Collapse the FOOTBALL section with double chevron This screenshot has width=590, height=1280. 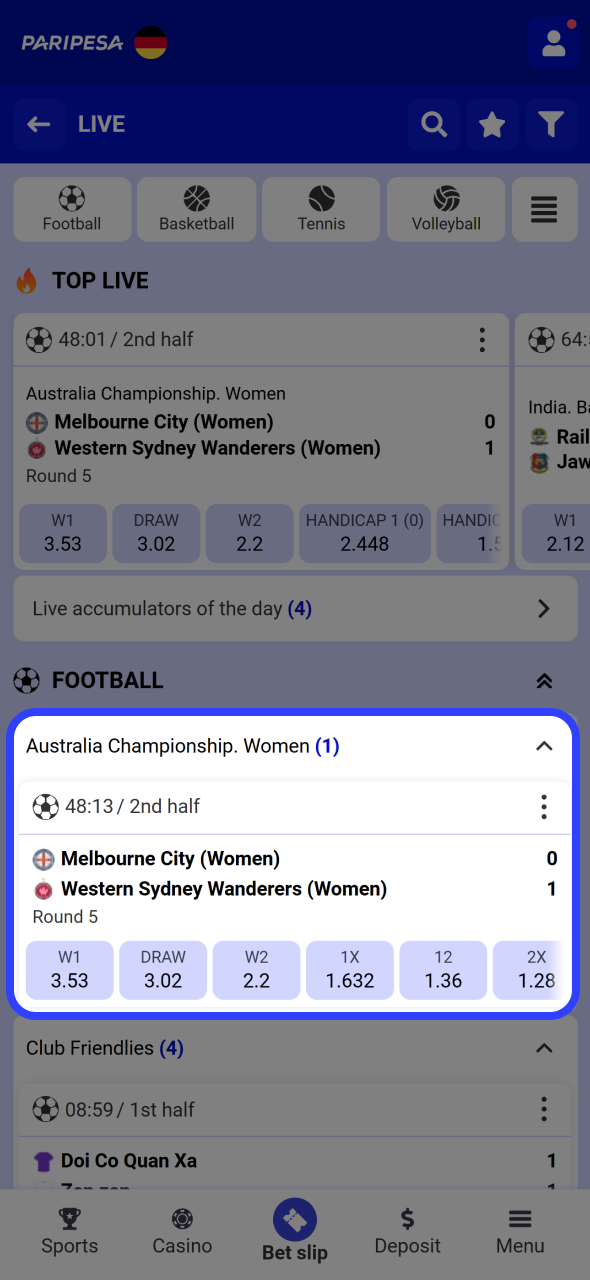click(543, 680)
